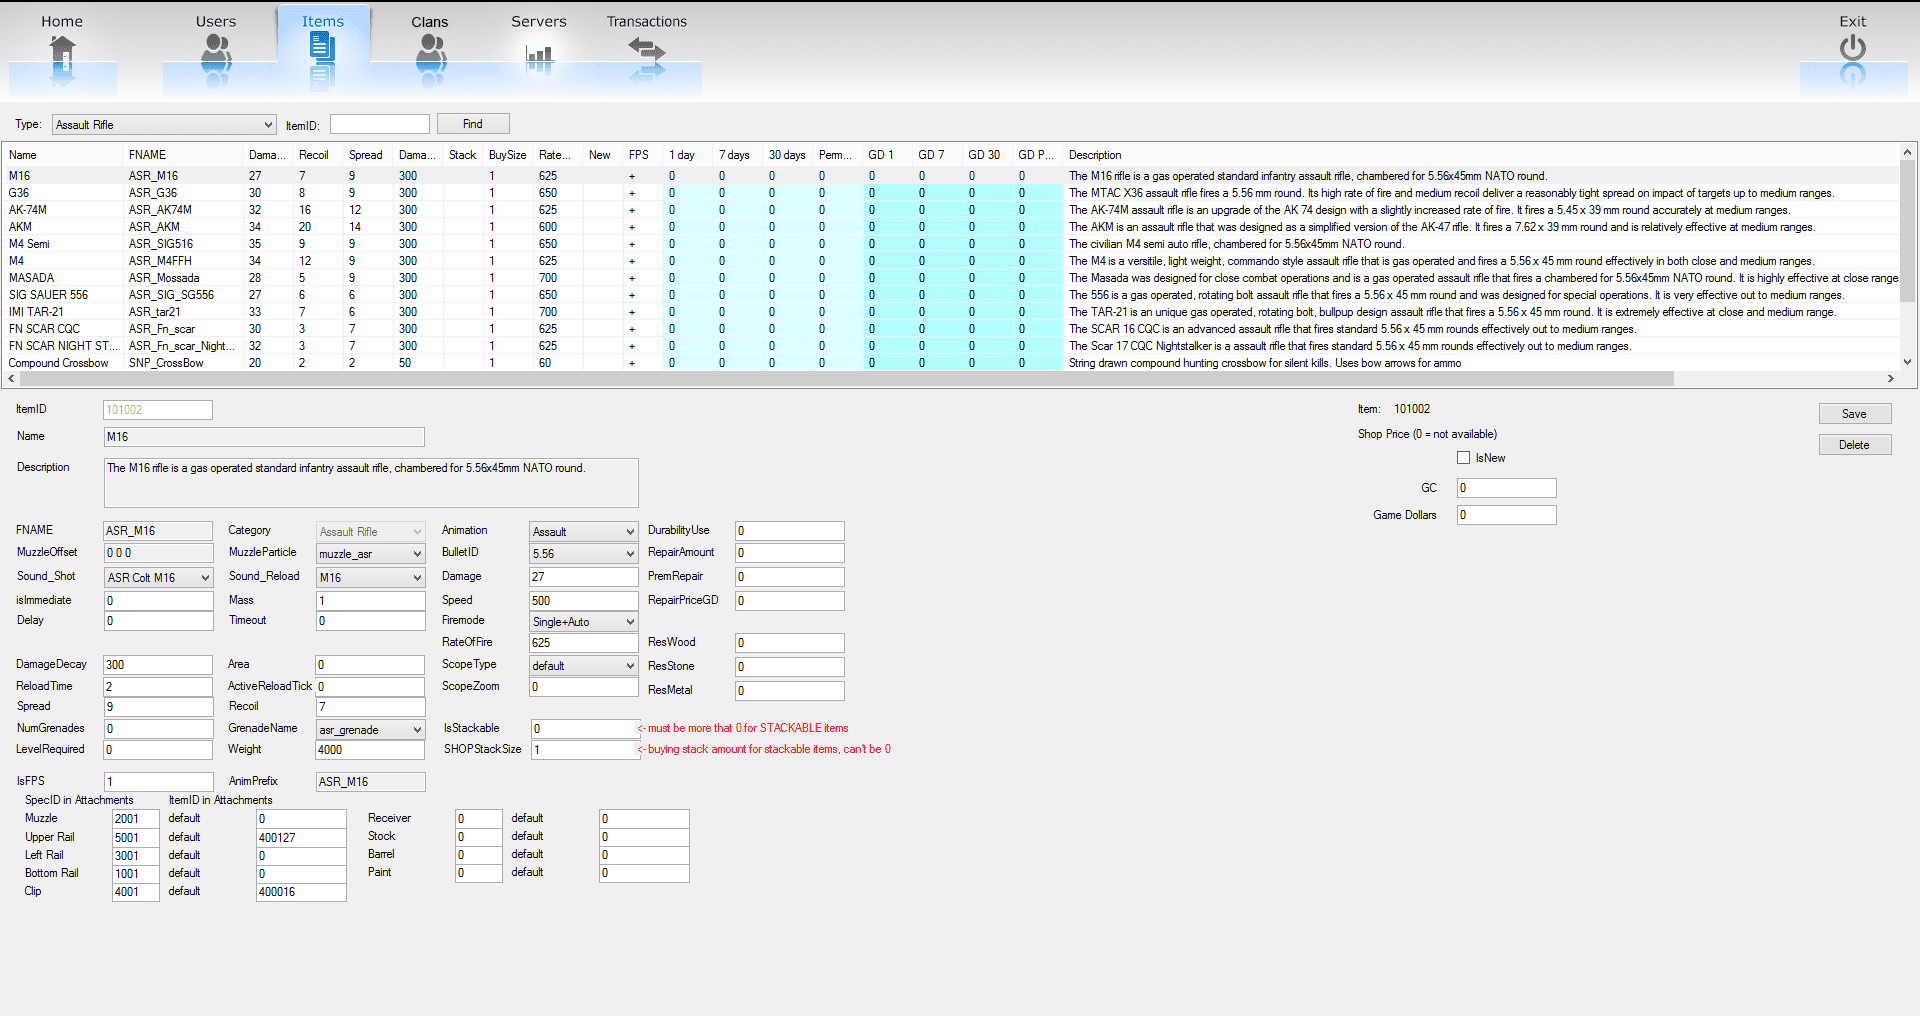
Task: Click the AnimPrefix field
Action: point(371,782)
